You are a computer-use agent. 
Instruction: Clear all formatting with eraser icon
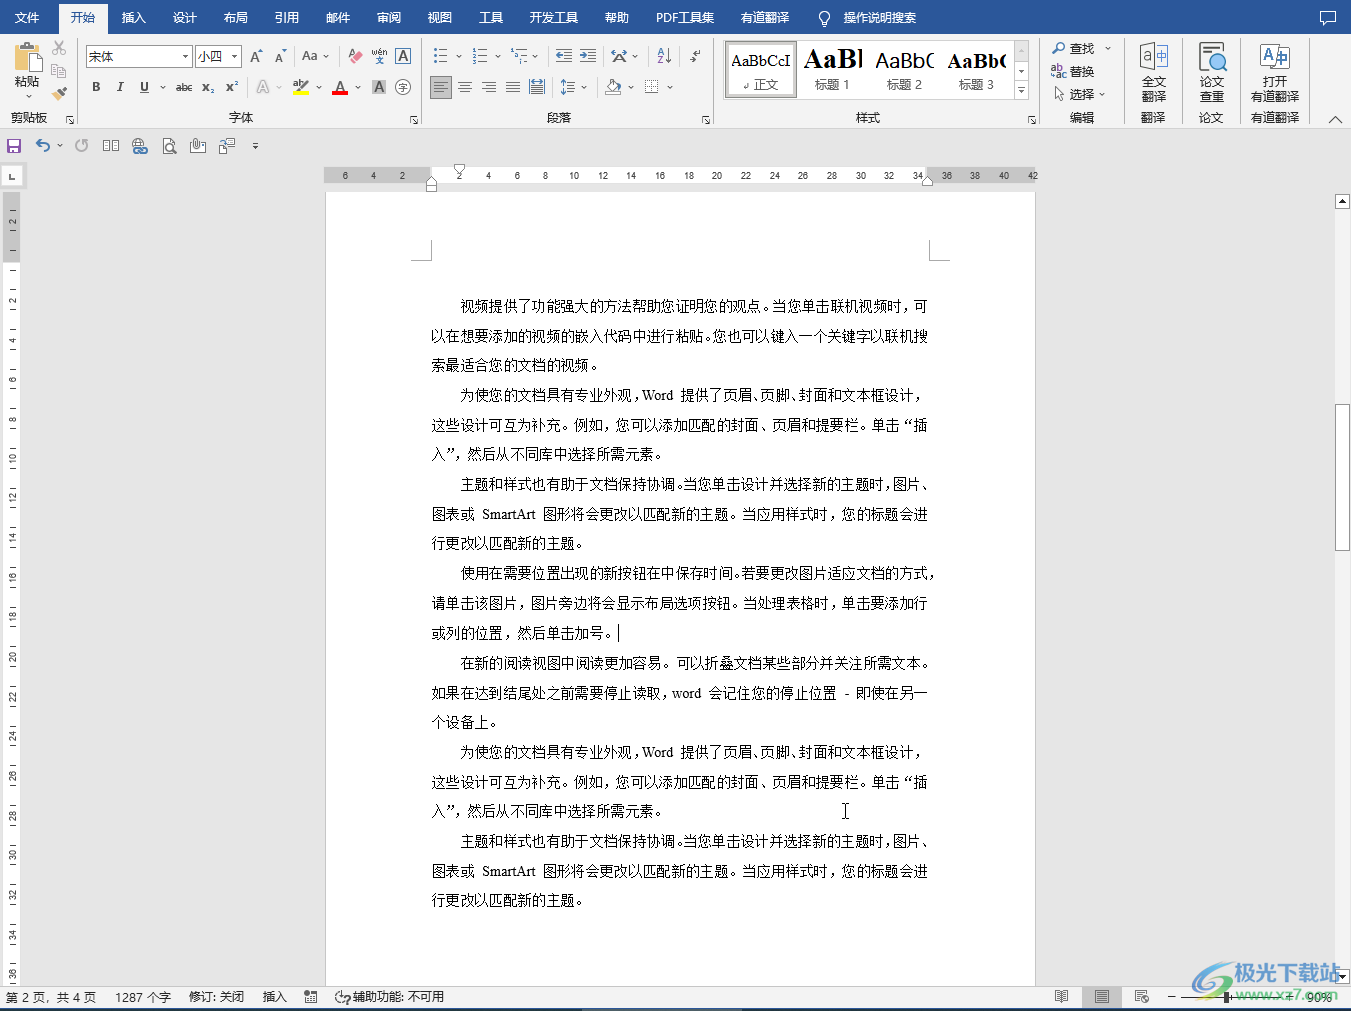click(355, 56)
